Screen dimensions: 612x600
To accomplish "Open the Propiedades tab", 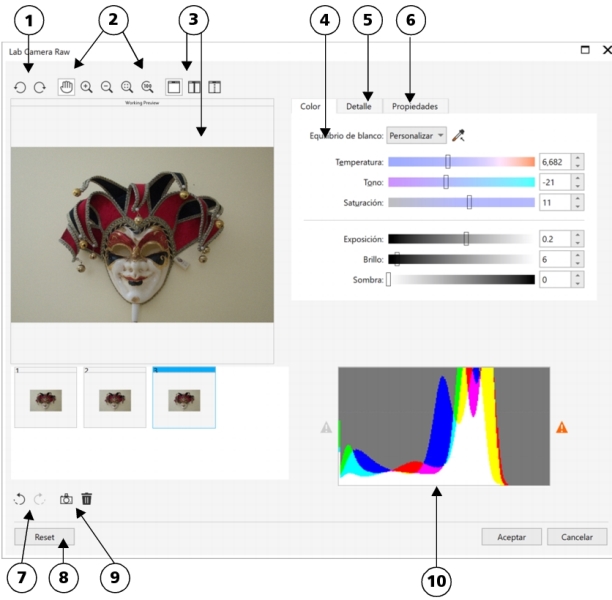I will coord(414,106).
